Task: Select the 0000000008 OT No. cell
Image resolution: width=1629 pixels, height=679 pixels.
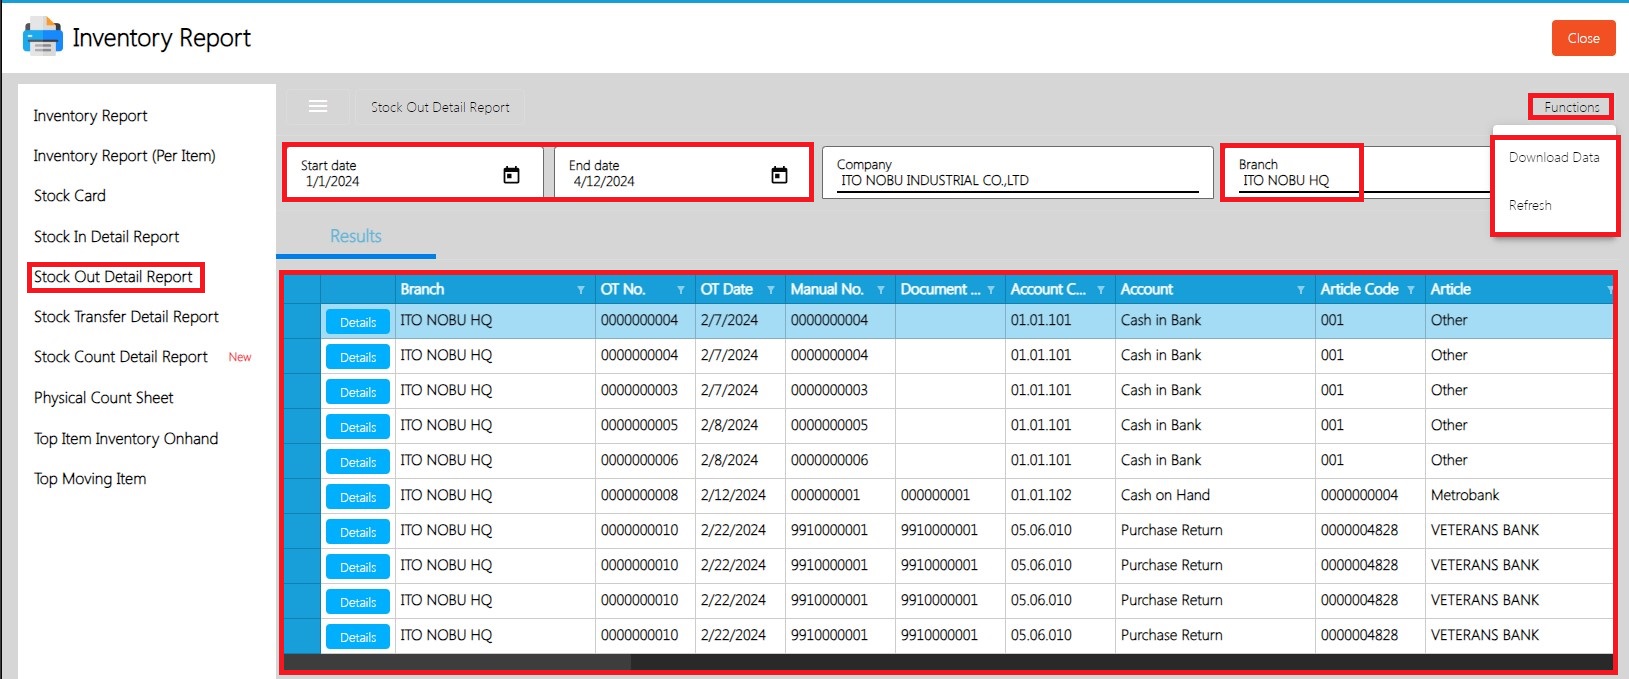Action: tap(645, 495)
